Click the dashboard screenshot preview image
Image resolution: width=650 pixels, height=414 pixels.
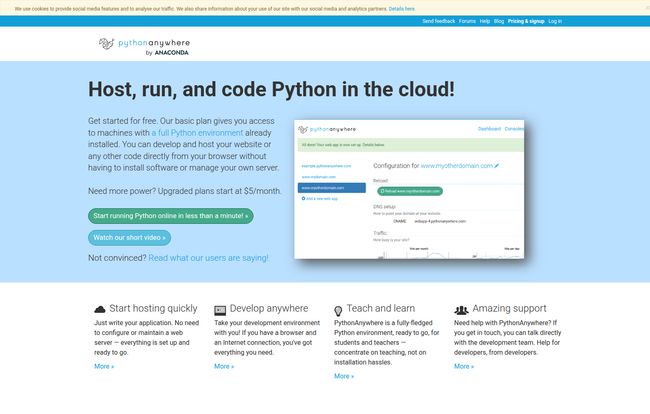(409, 189)
